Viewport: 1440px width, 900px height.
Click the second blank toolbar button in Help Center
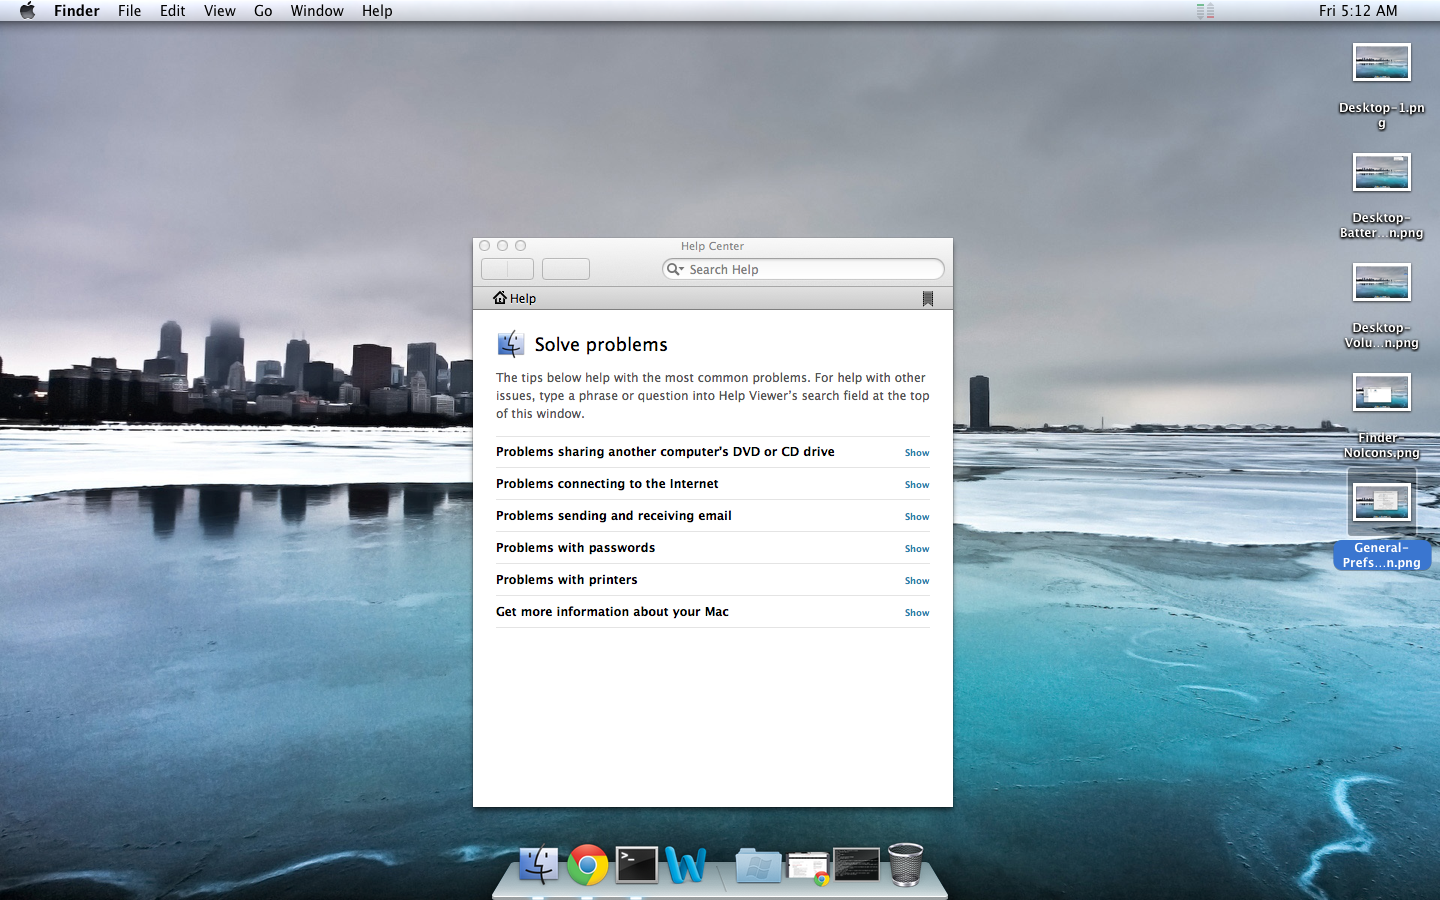click(x=566, y=269)
